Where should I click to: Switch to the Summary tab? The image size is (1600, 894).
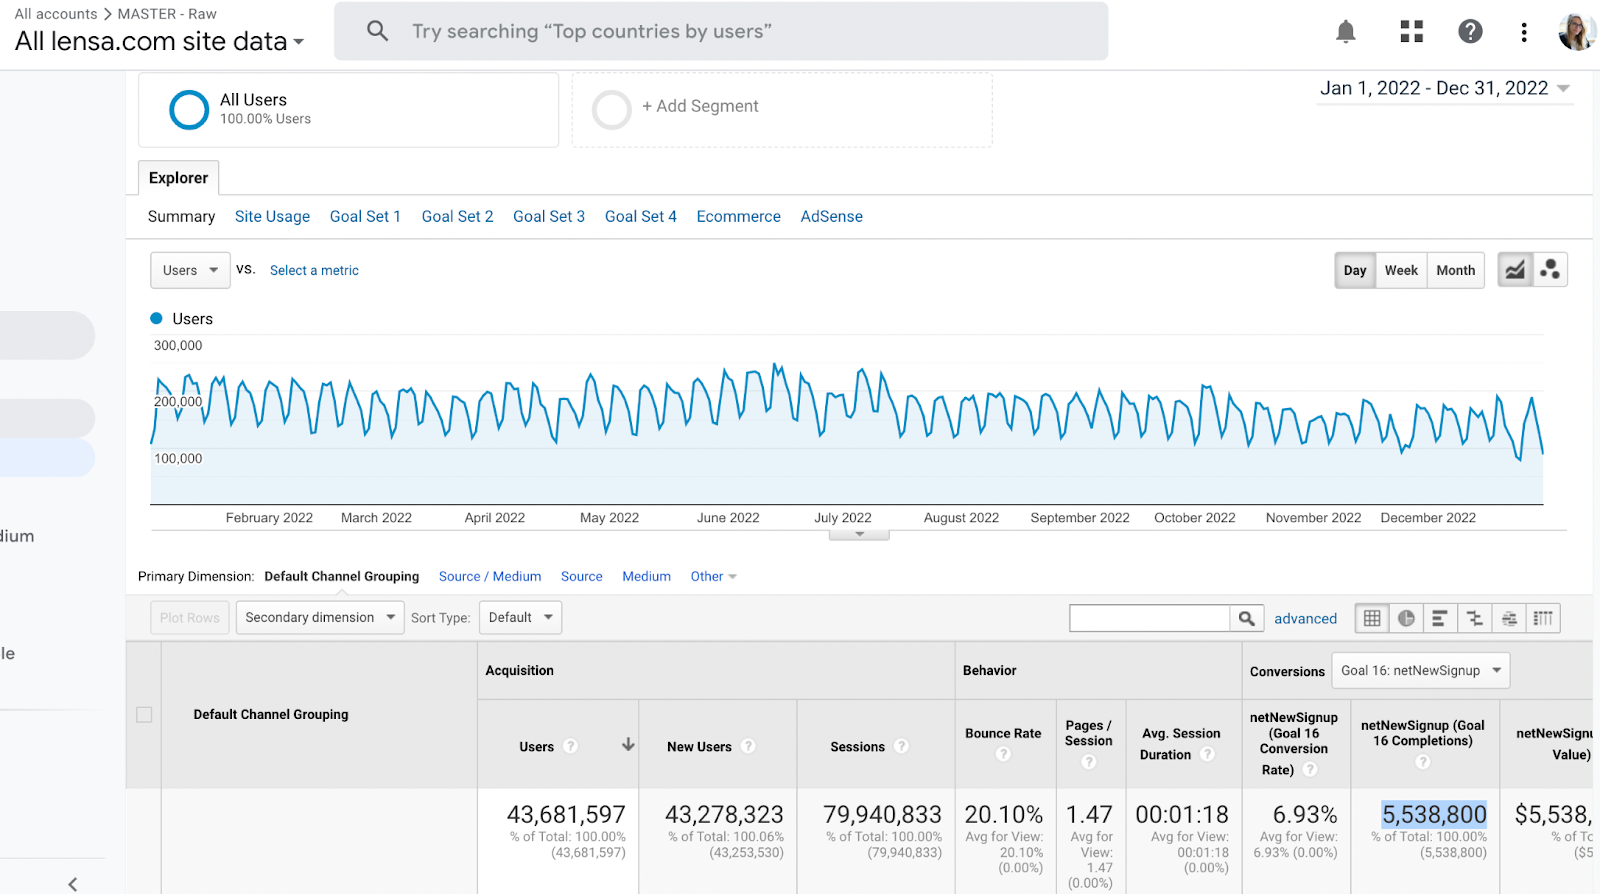point(181,216)
